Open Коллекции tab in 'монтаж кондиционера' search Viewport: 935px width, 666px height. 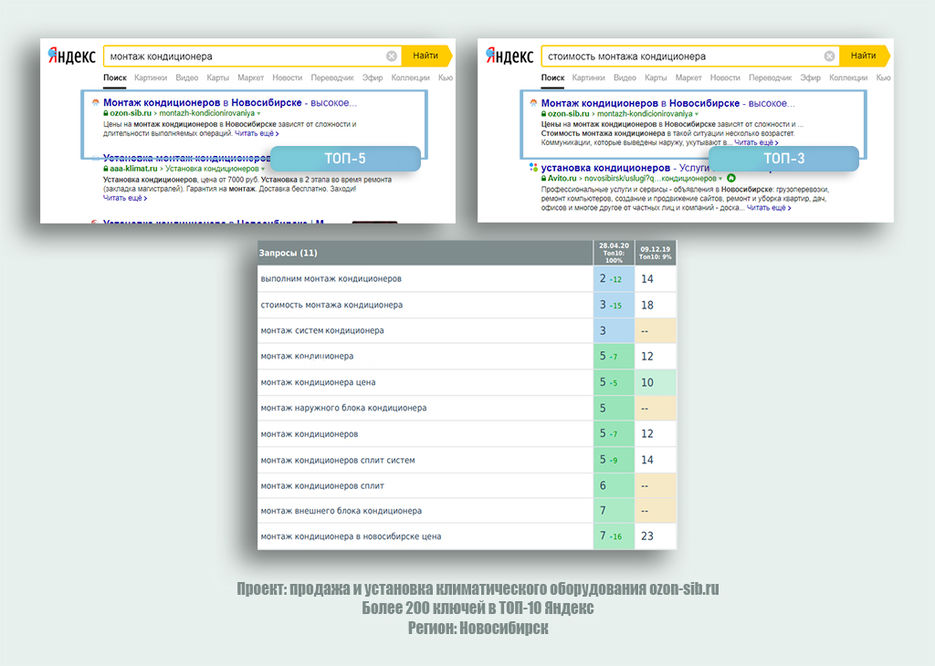pyautogui.click(x=410, y=78)
